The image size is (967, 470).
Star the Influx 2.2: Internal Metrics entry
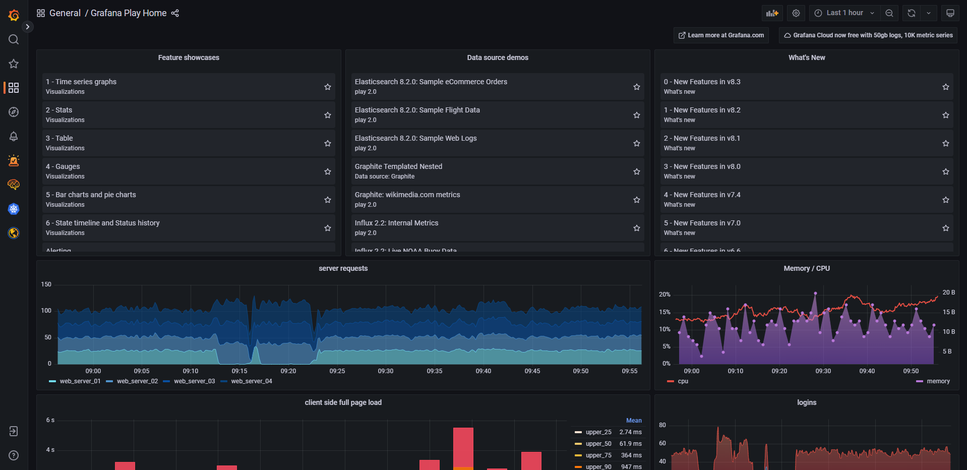point(636,228)
